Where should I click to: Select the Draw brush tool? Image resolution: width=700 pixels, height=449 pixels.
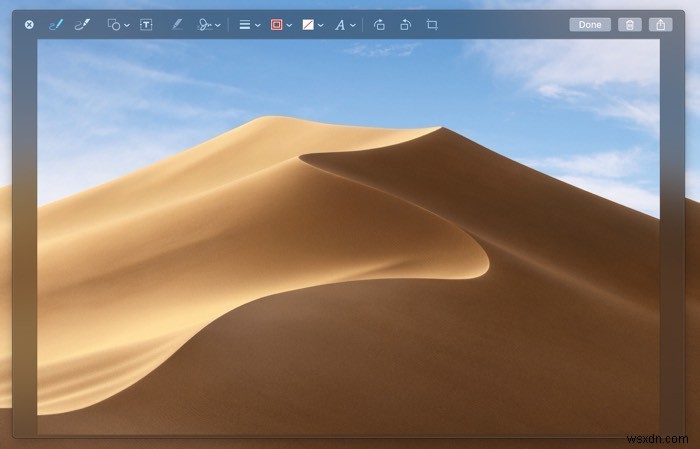click(82, 25)
